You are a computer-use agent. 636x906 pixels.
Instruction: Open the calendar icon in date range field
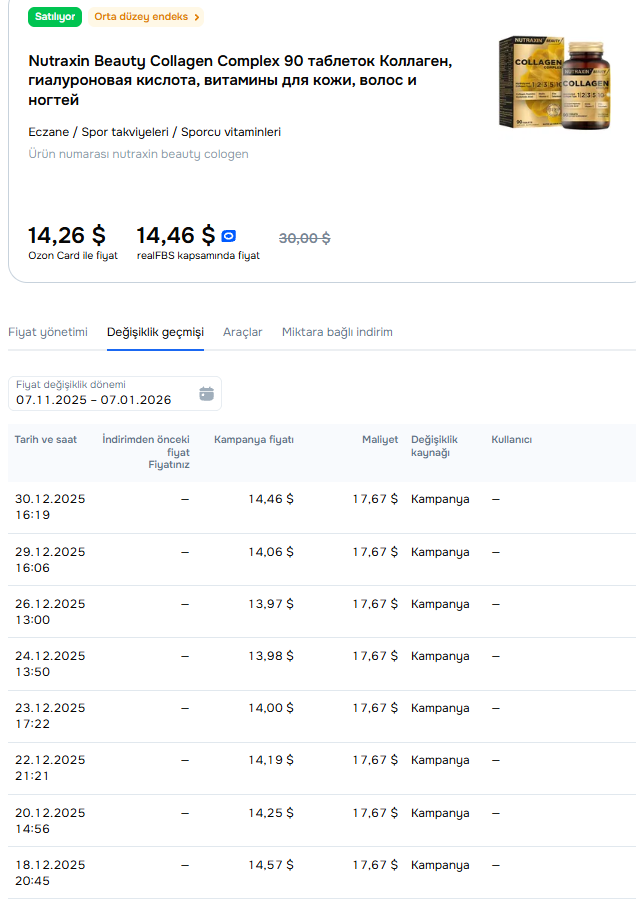click(206, 394)
